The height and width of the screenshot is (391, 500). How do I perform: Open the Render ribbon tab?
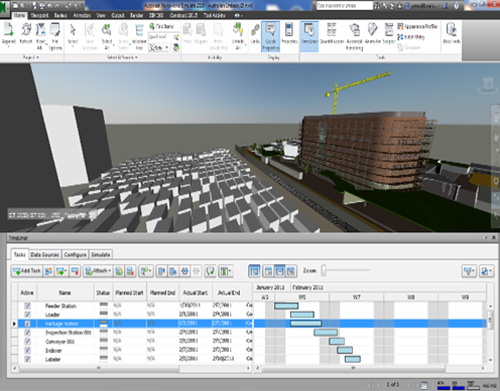(x=136, y=15)
